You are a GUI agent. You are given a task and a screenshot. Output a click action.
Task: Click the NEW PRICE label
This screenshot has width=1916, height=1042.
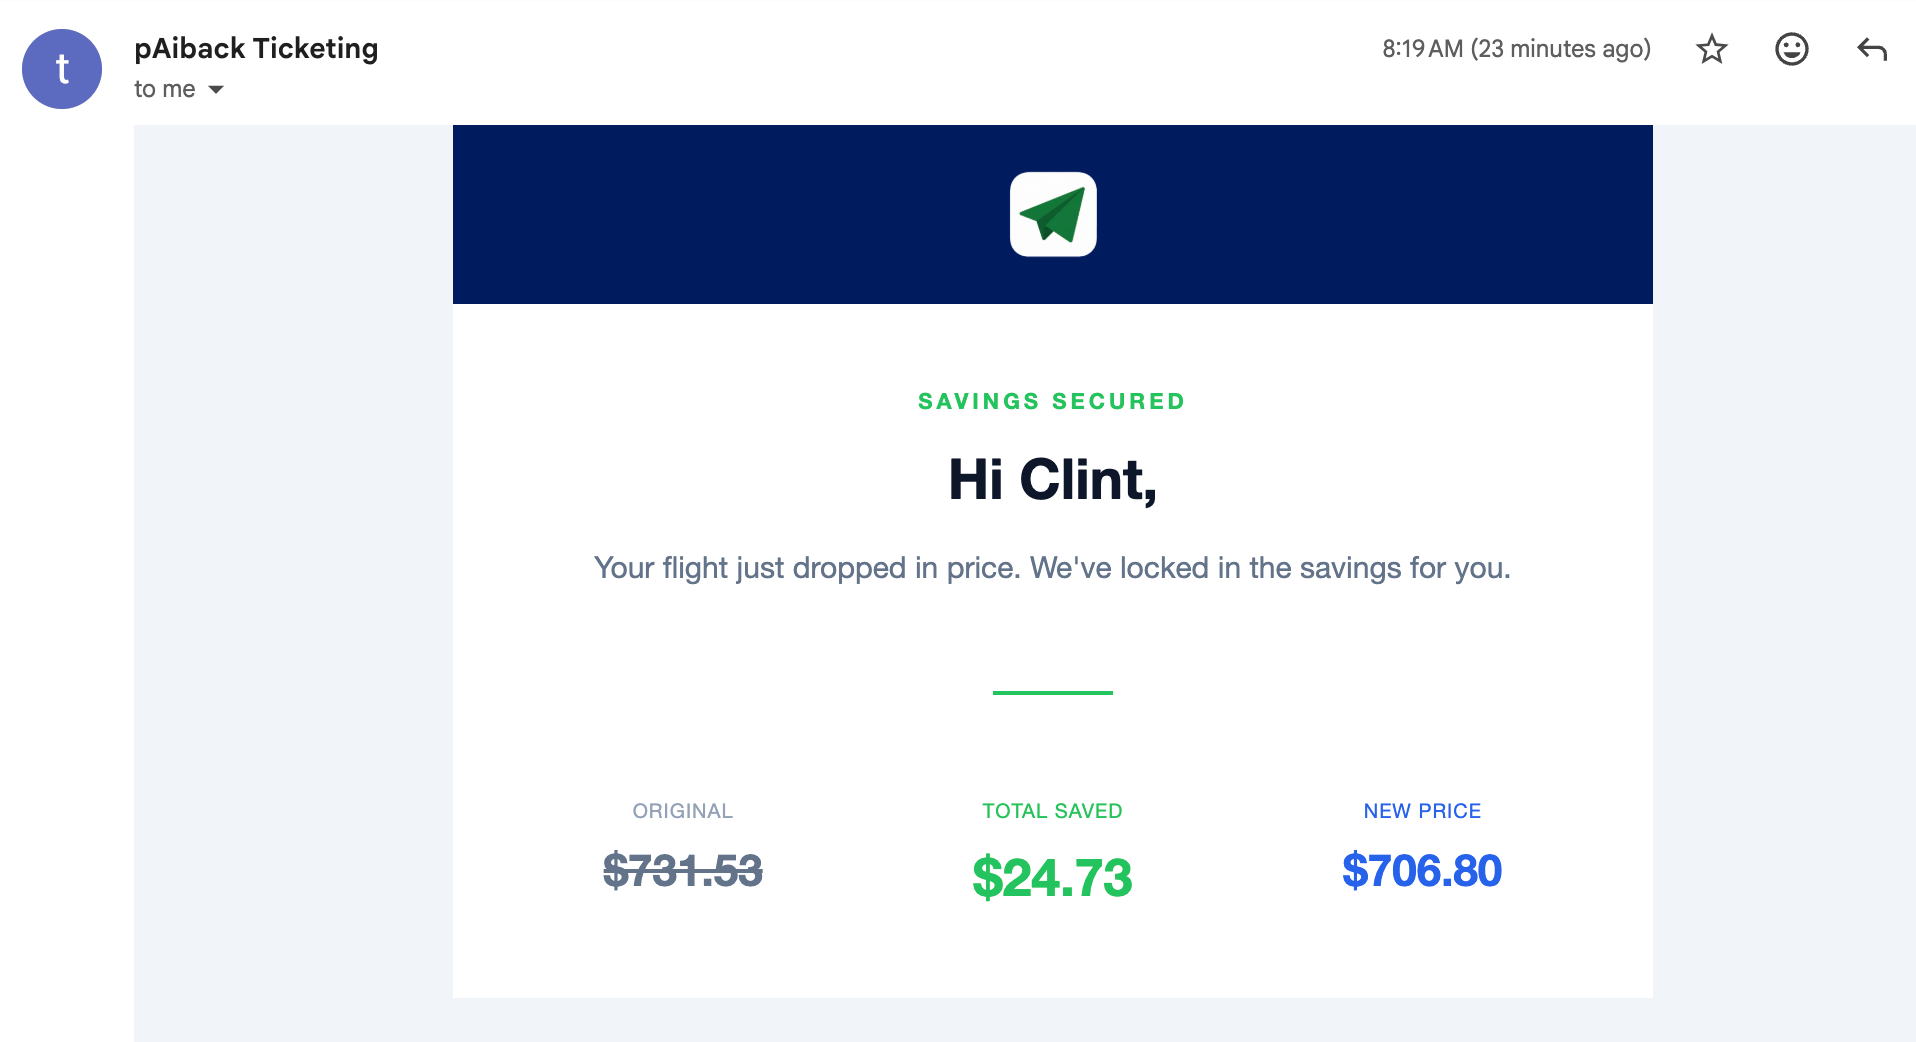point(1422,811)
